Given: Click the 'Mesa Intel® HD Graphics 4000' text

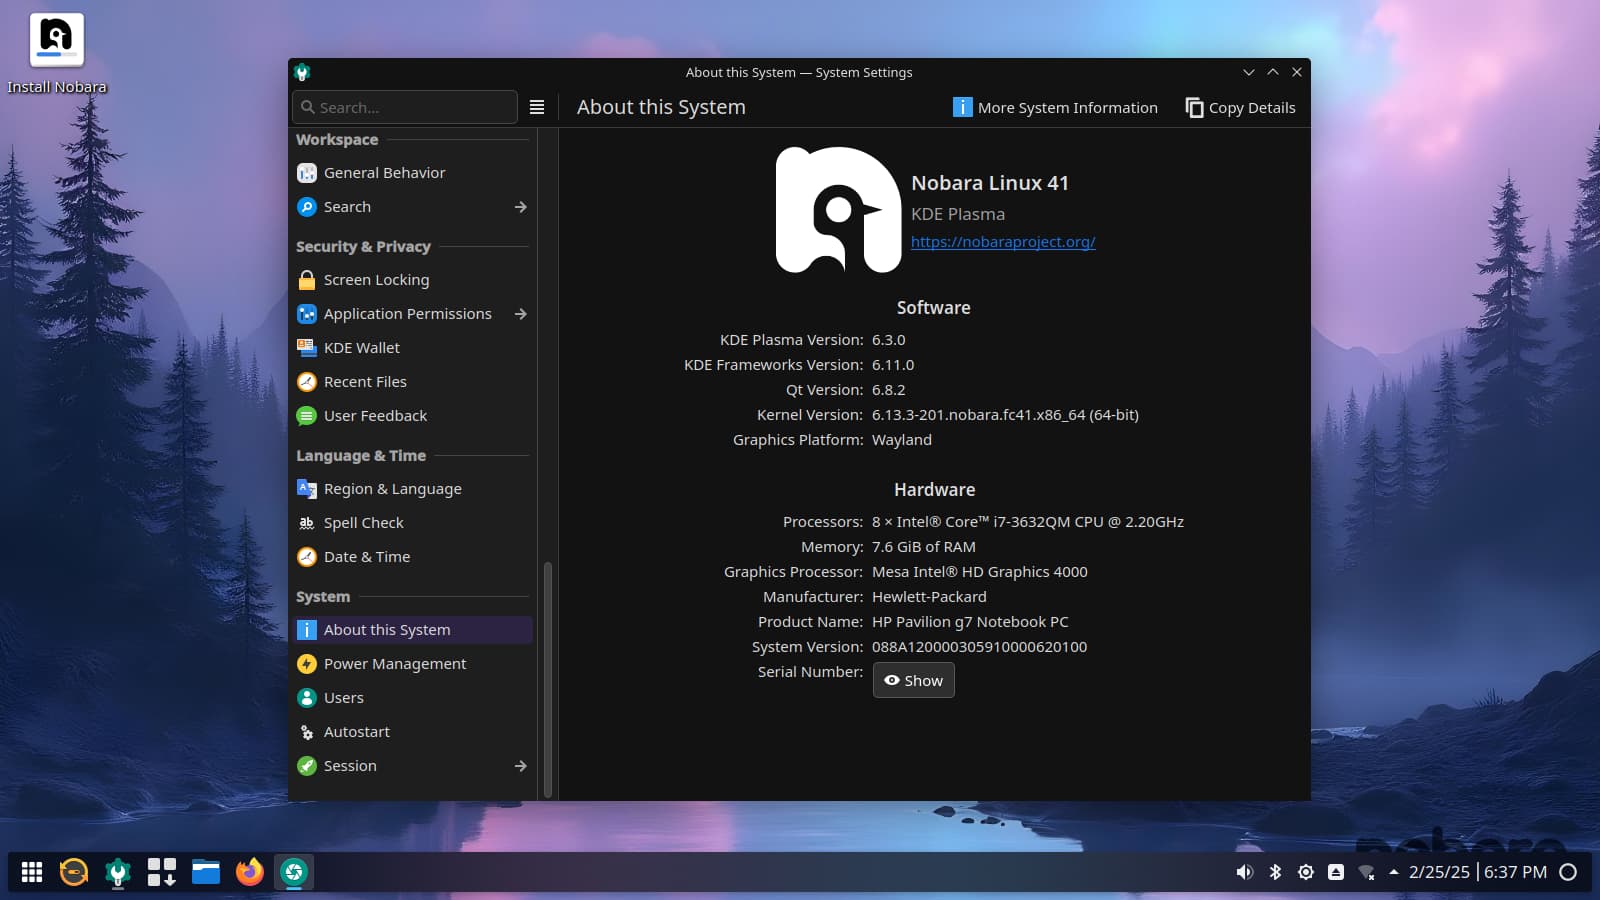Looking at the screenshot, I should tap(980, 572).
